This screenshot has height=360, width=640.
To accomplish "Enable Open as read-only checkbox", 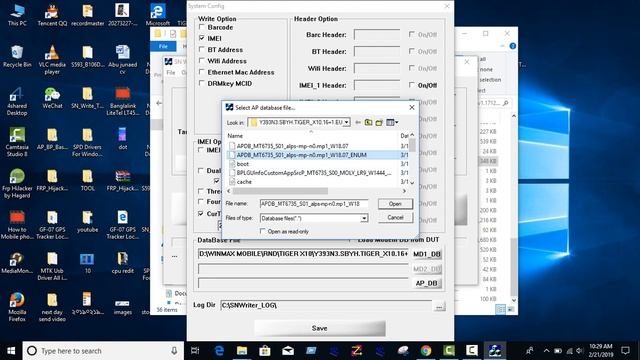I will 262,231.
